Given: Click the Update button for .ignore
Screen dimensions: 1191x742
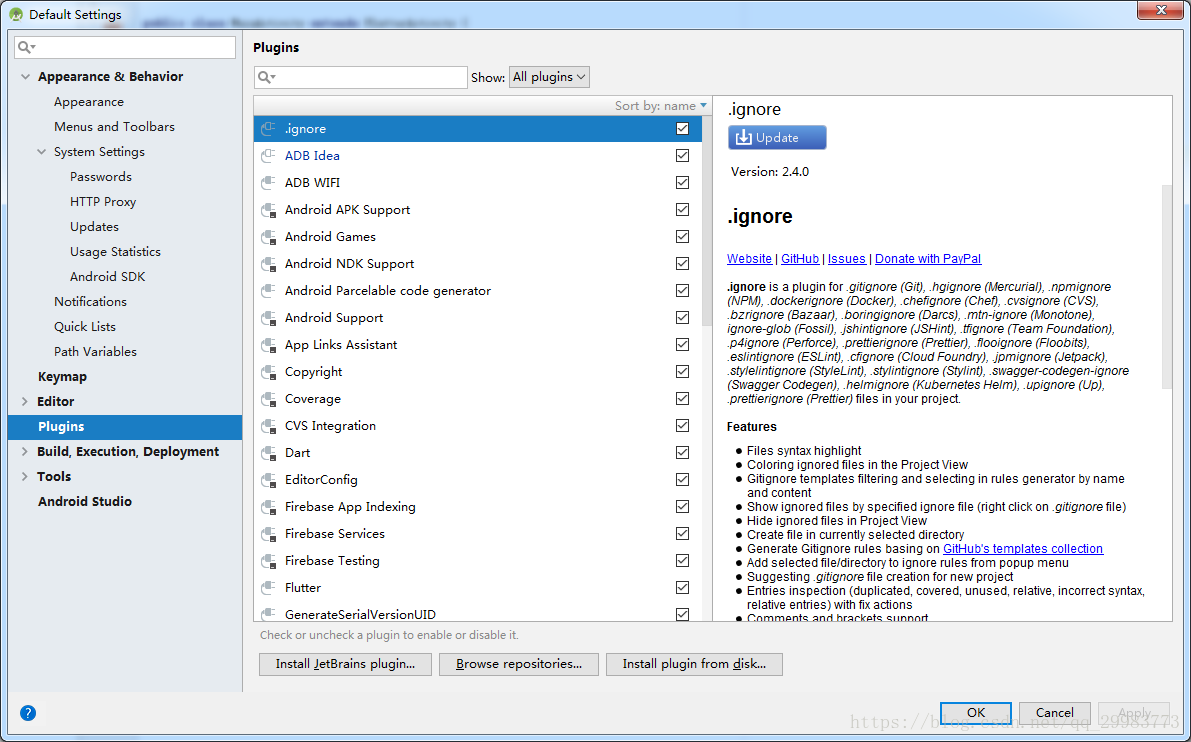Looking at the screenshot, I should [777, 137].
